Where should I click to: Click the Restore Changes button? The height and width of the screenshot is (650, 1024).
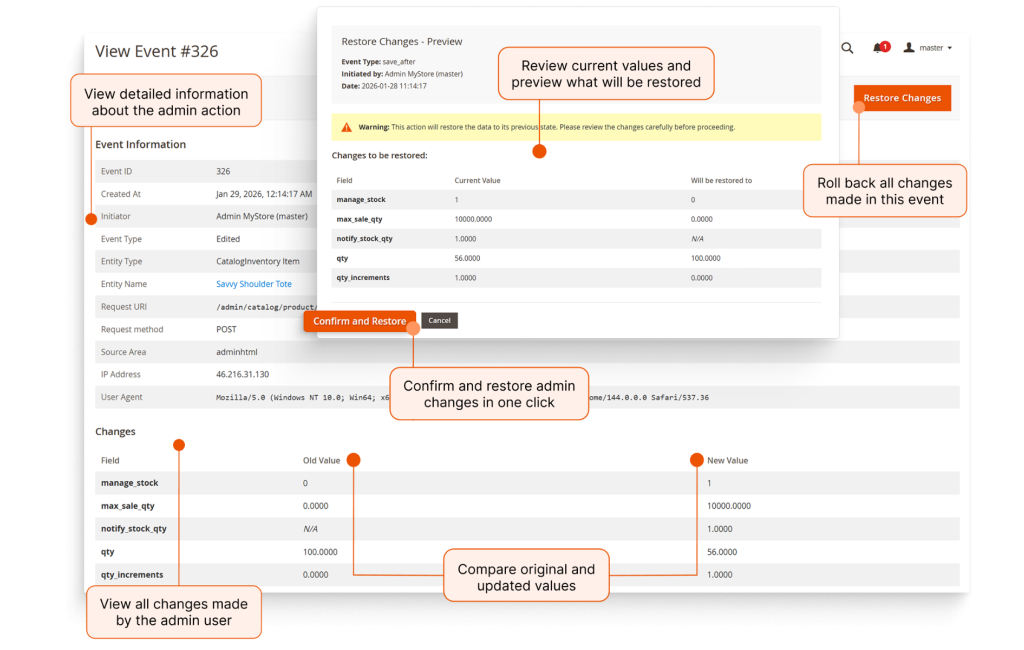pyautogui.click(x=902, y=98)
